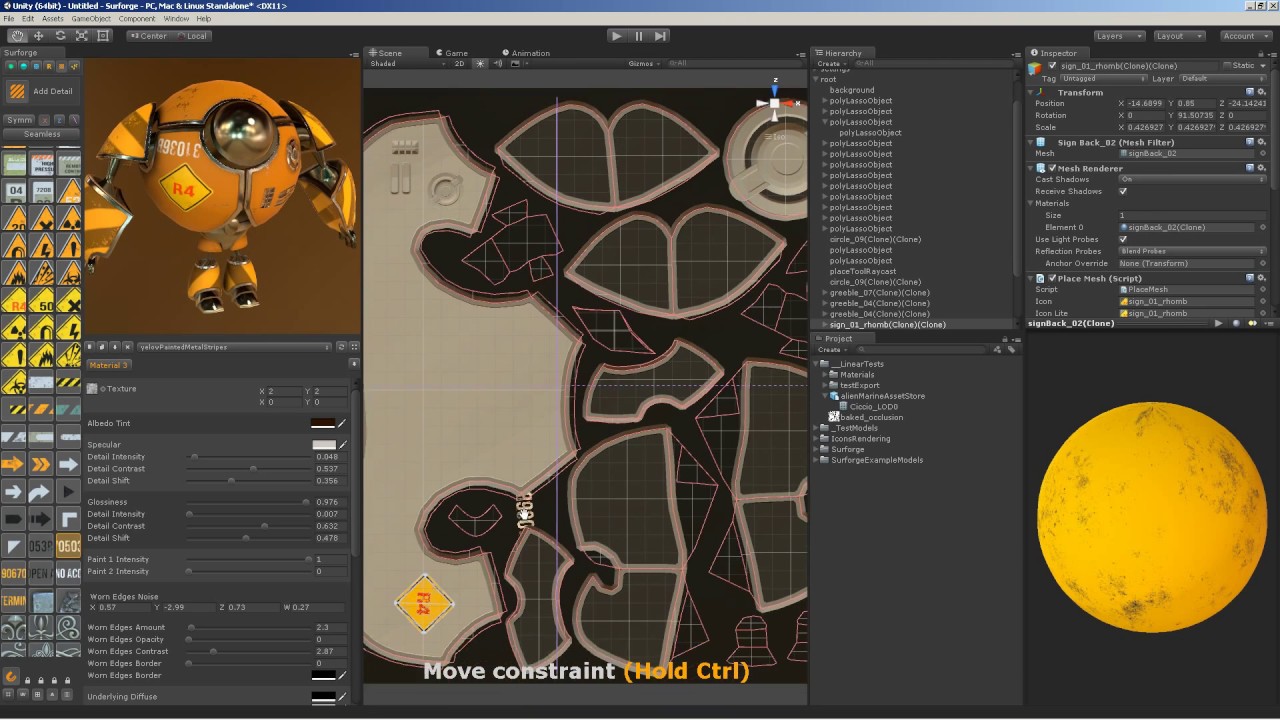The width and height of the screenshot is (1280, 720).
Task: Select the white curved arrow decal
Action: coord(41,492)
